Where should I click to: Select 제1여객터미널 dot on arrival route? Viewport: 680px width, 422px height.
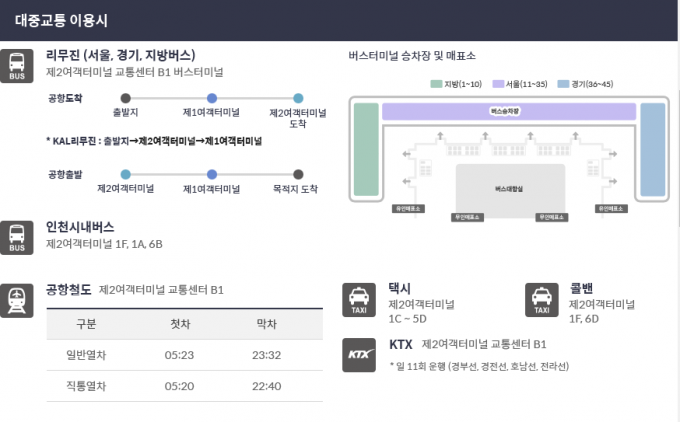coord(212,98)
